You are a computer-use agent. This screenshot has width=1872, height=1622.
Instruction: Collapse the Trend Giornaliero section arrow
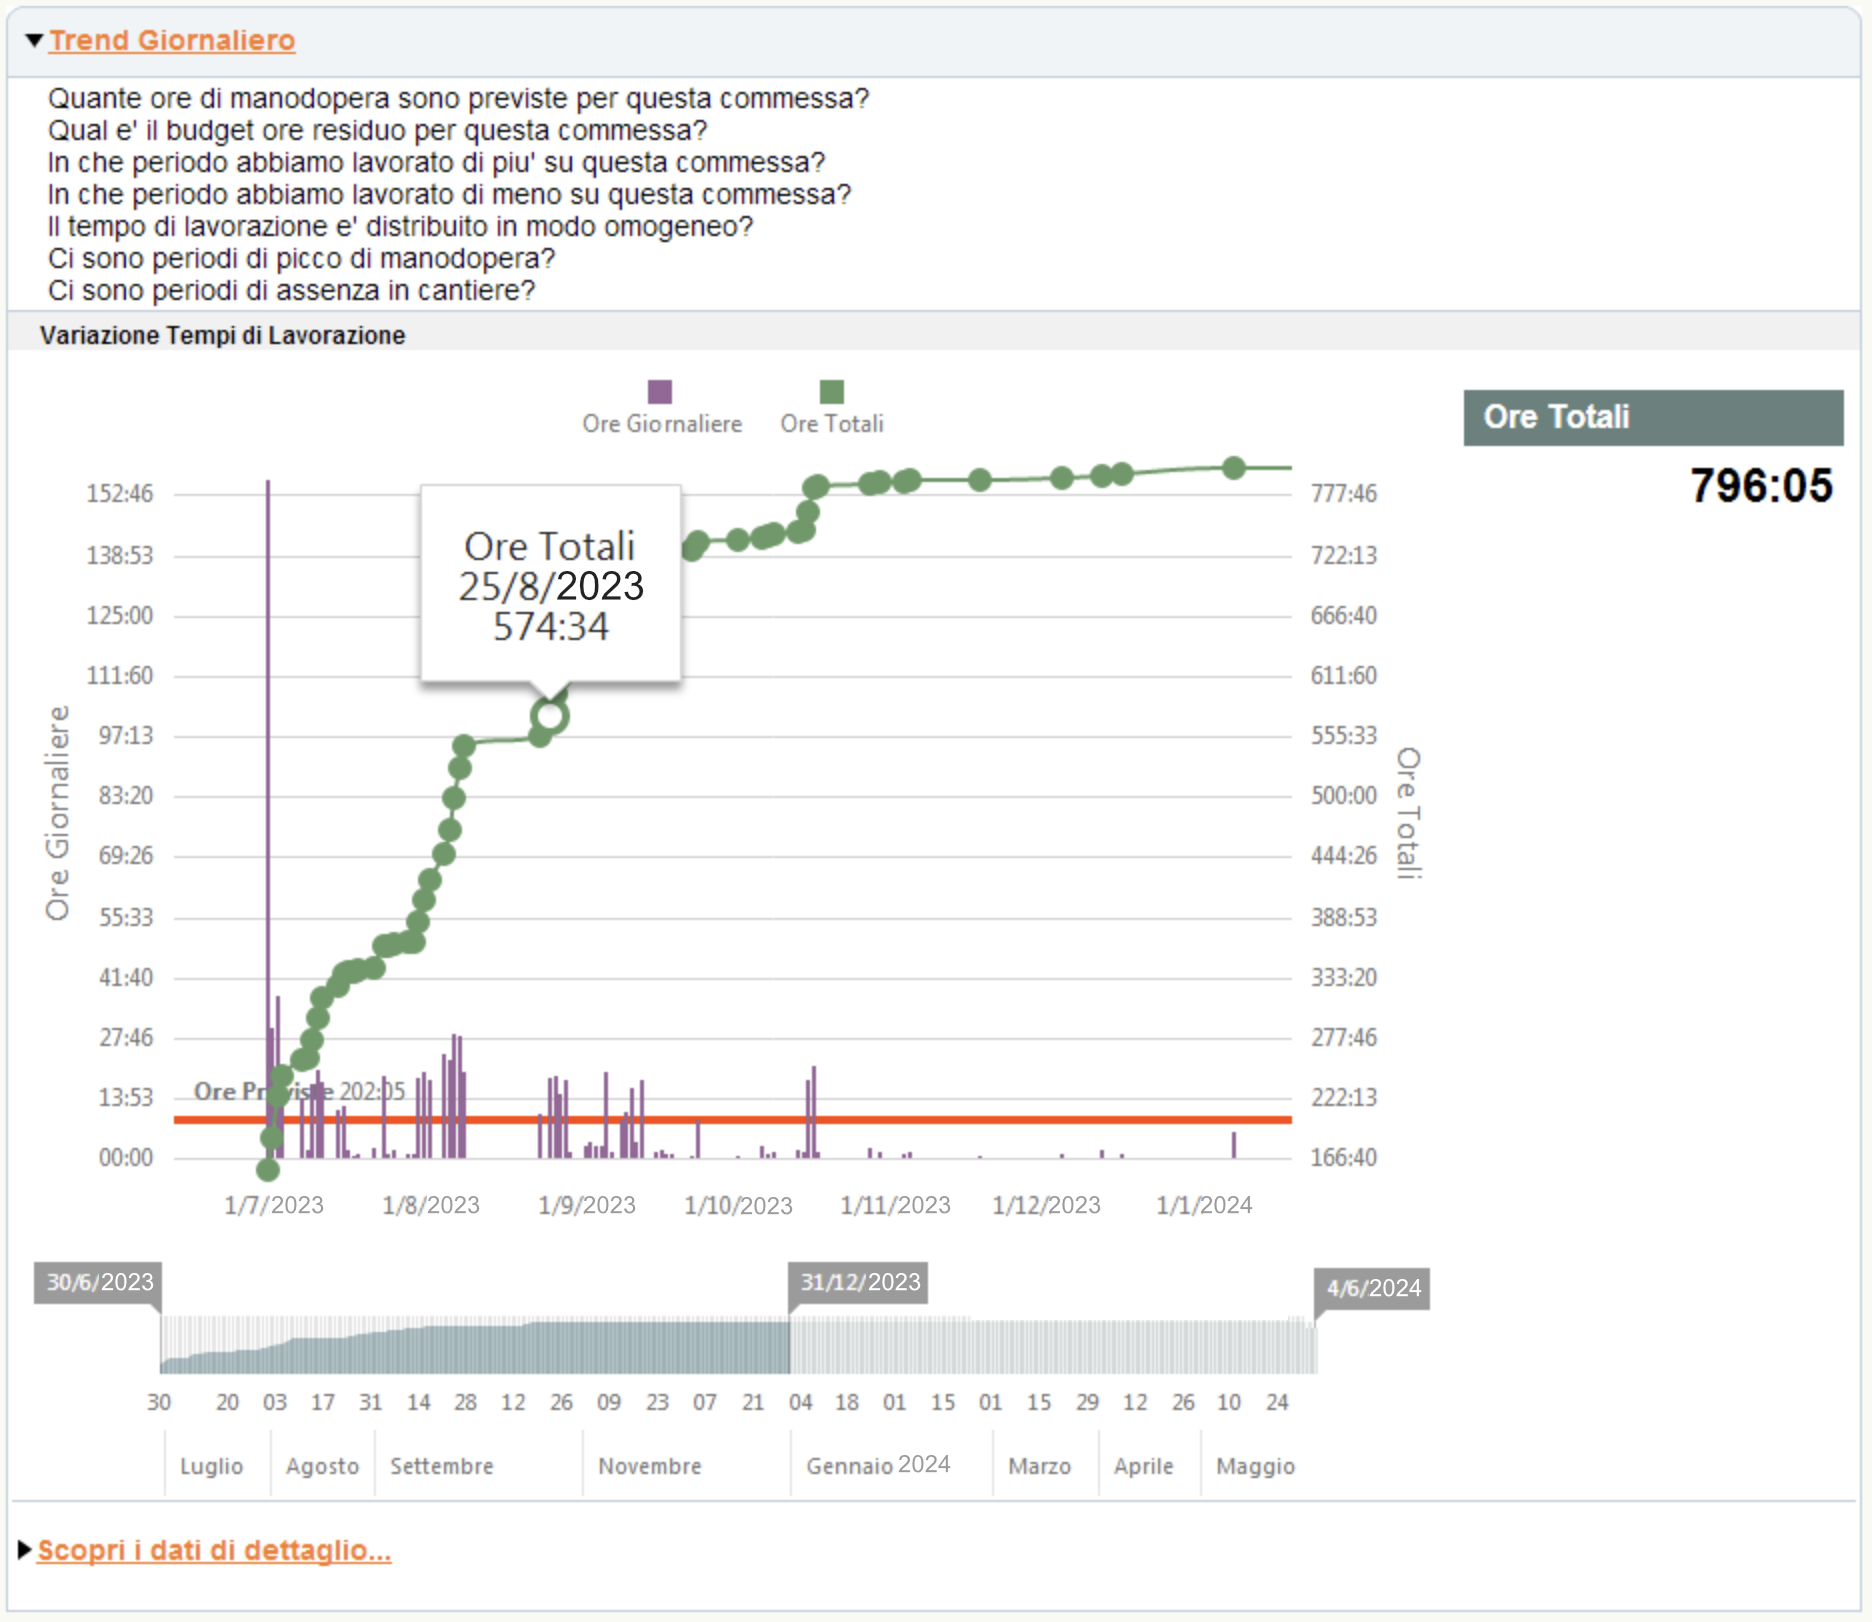[x=34, y=40]
